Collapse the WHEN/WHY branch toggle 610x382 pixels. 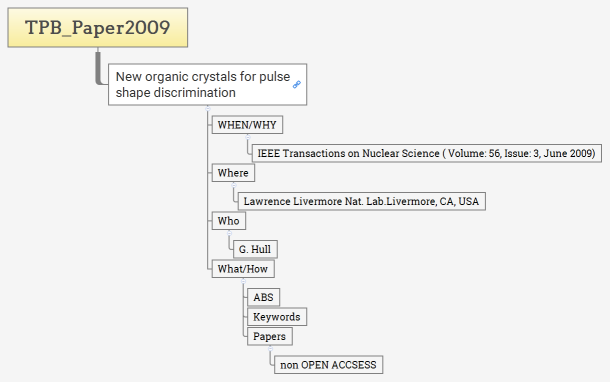point(247,137)
